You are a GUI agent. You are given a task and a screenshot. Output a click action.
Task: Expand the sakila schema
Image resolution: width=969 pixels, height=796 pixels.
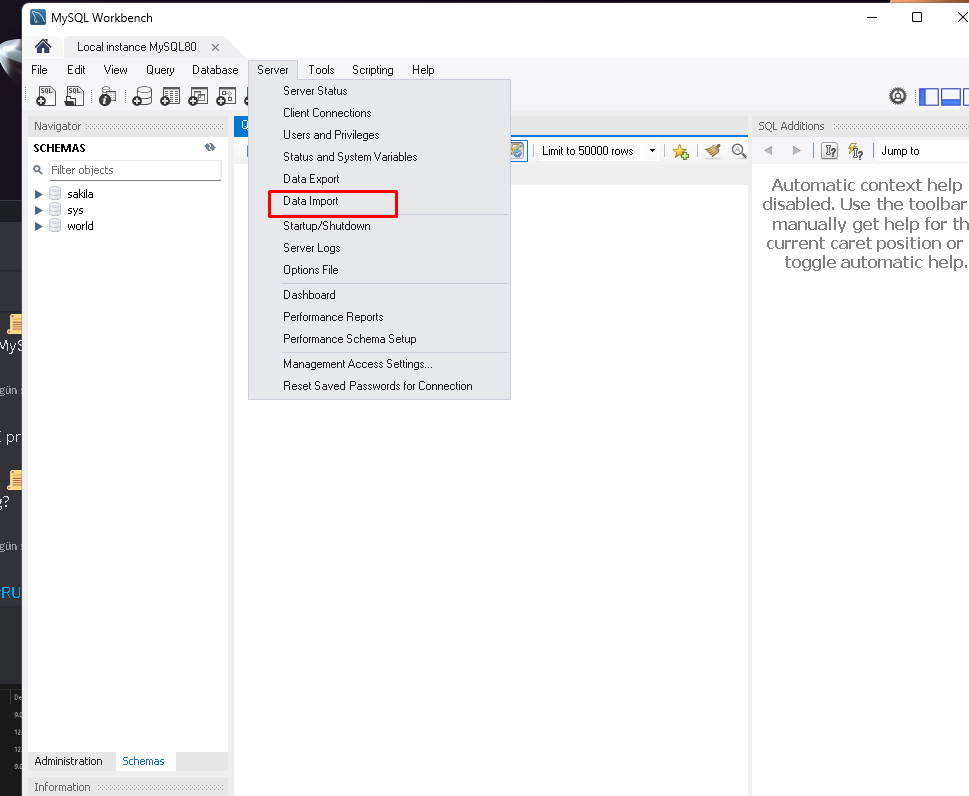tap(38, 194)
